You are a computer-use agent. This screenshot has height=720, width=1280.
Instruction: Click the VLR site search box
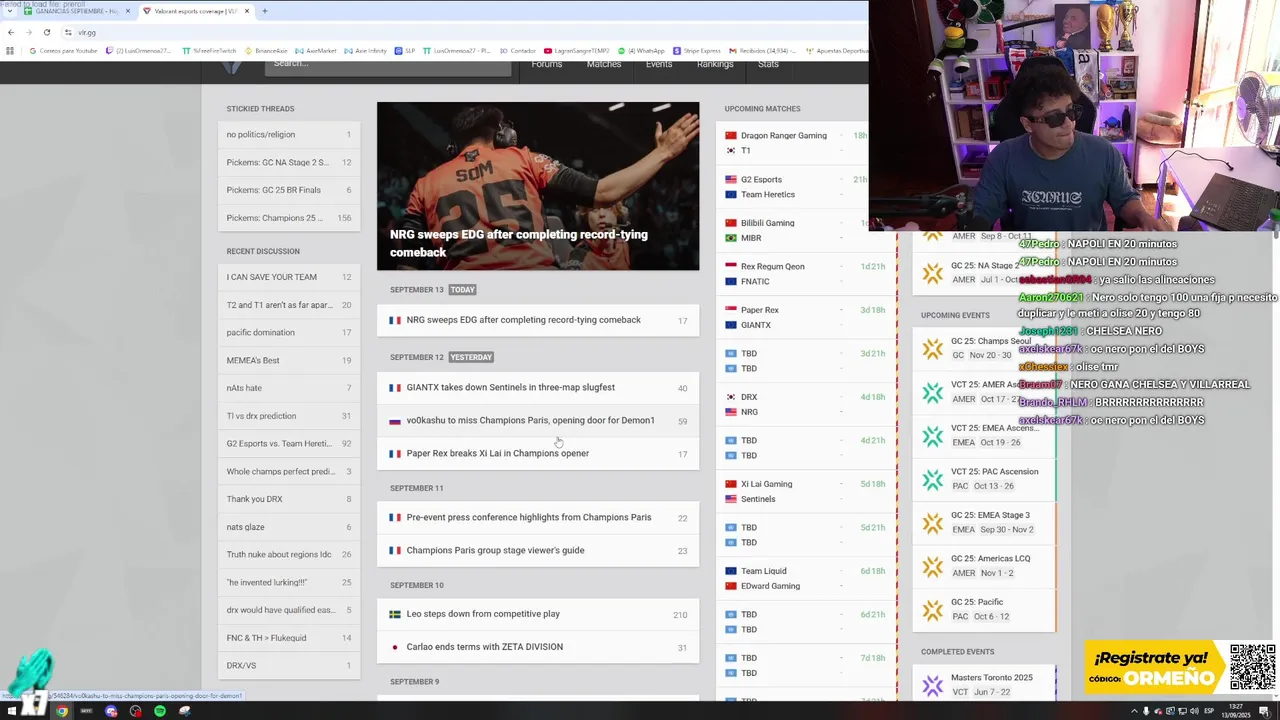tap(388, 63)
